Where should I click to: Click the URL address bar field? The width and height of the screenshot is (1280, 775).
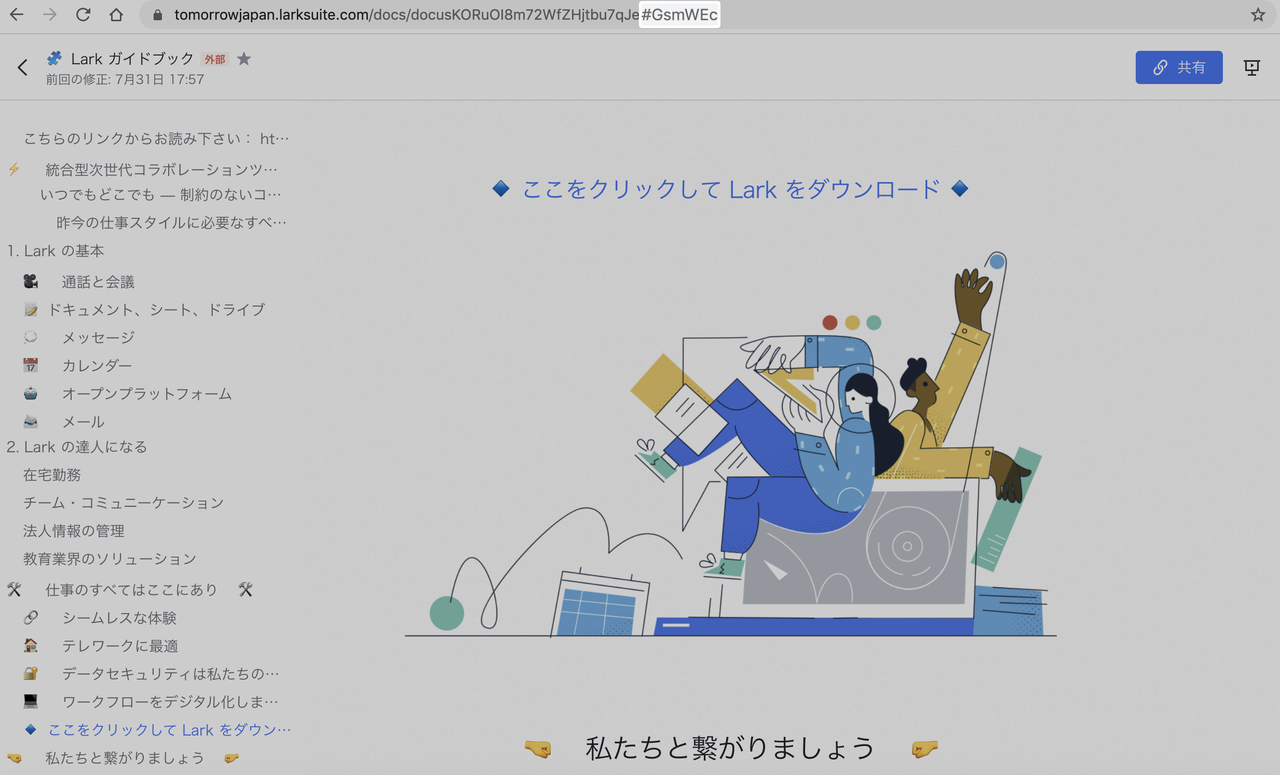point(400,15)
